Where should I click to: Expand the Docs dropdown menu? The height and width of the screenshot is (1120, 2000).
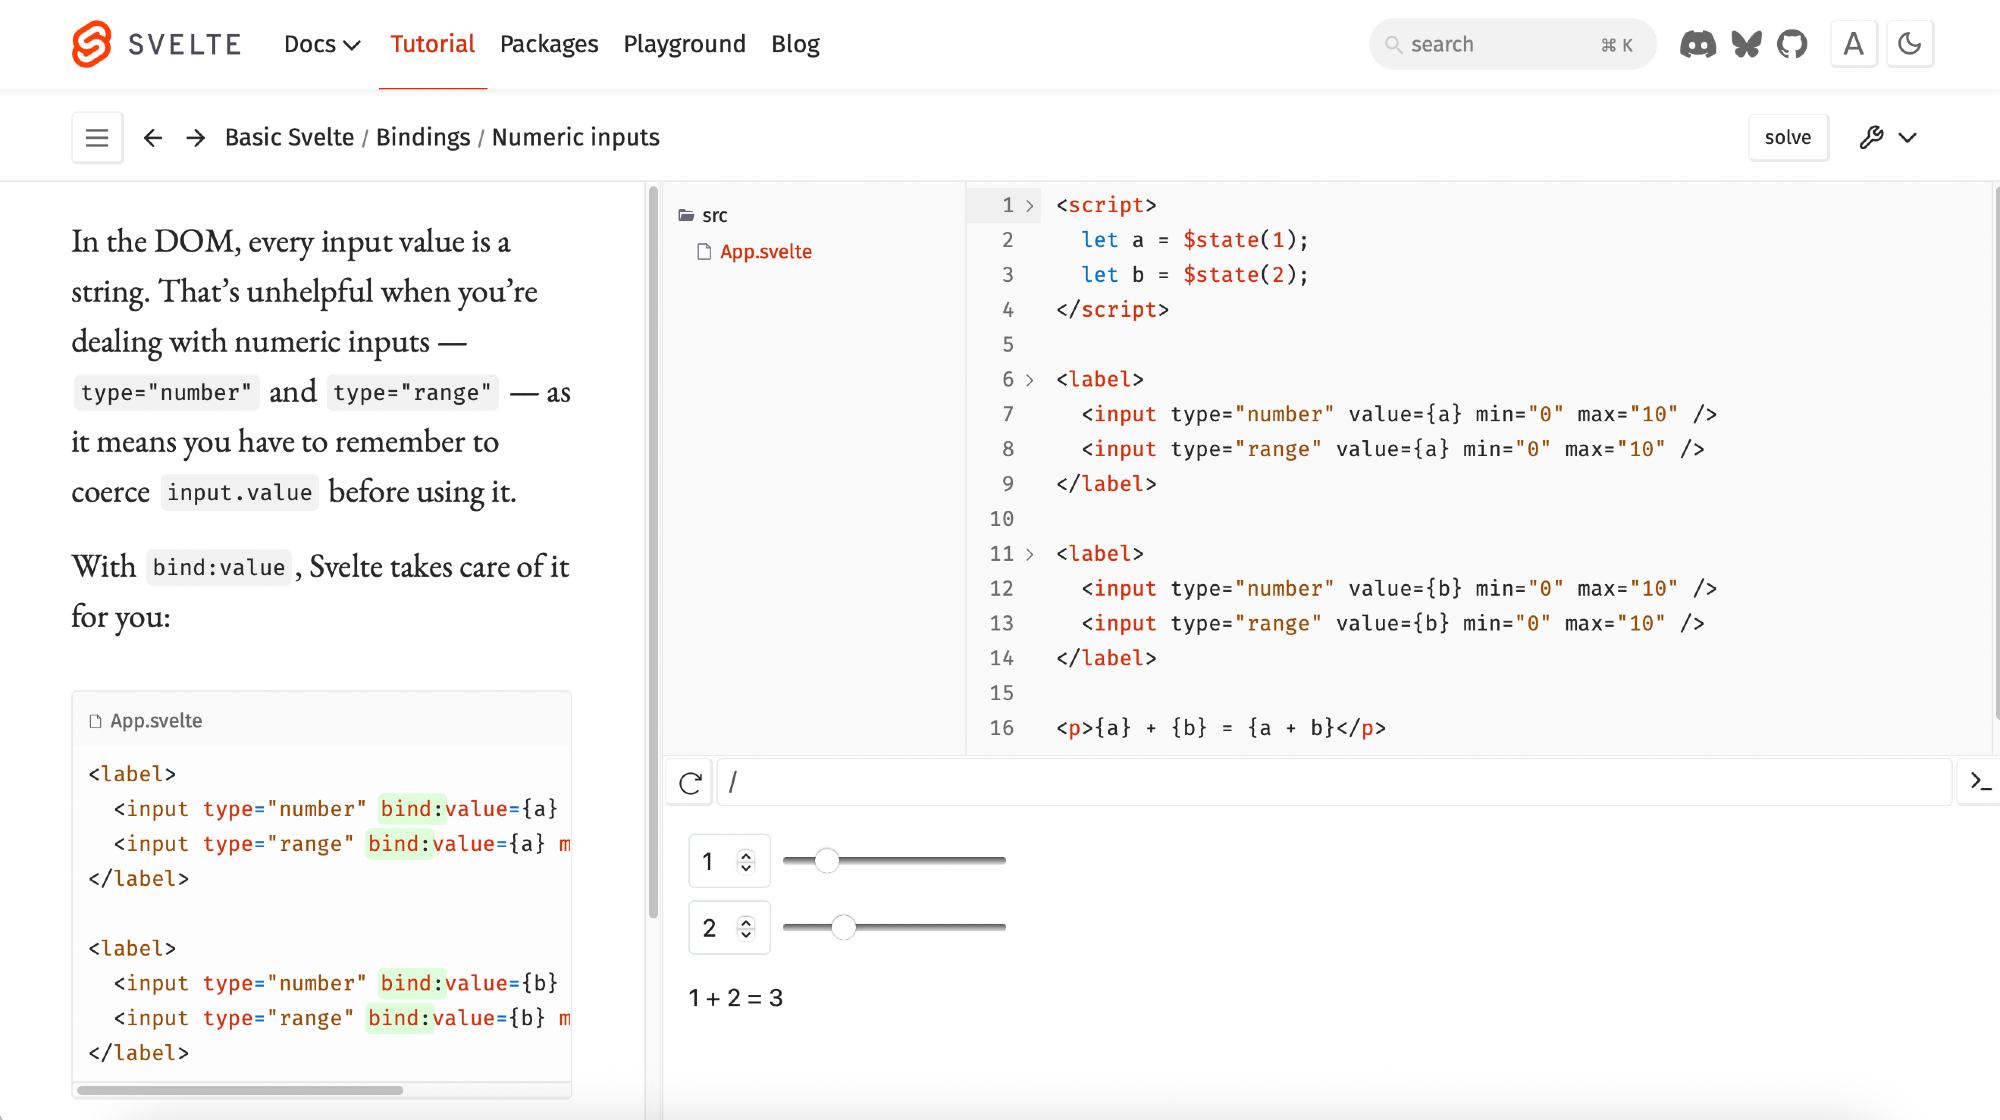pos(321,44)
